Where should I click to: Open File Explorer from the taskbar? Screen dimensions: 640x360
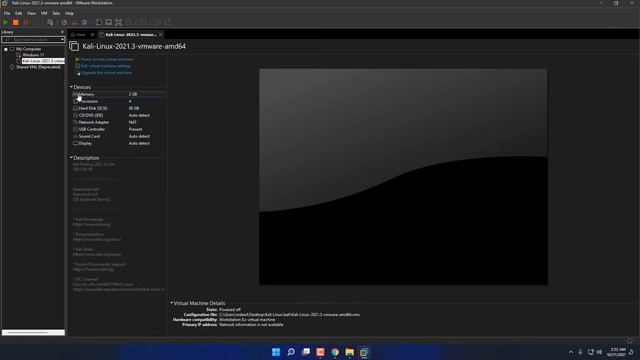(349, 352)
